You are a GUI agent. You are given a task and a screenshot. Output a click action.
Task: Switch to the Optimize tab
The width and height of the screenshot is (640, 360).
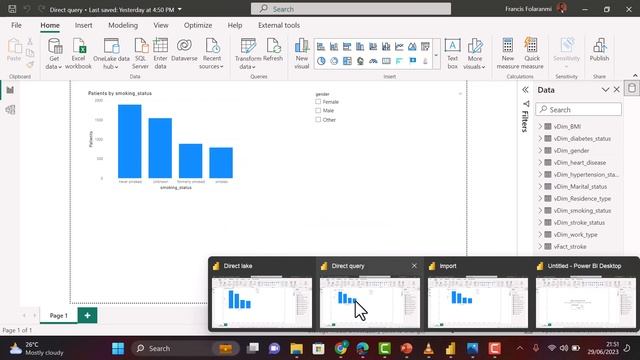tap(198, 25)
